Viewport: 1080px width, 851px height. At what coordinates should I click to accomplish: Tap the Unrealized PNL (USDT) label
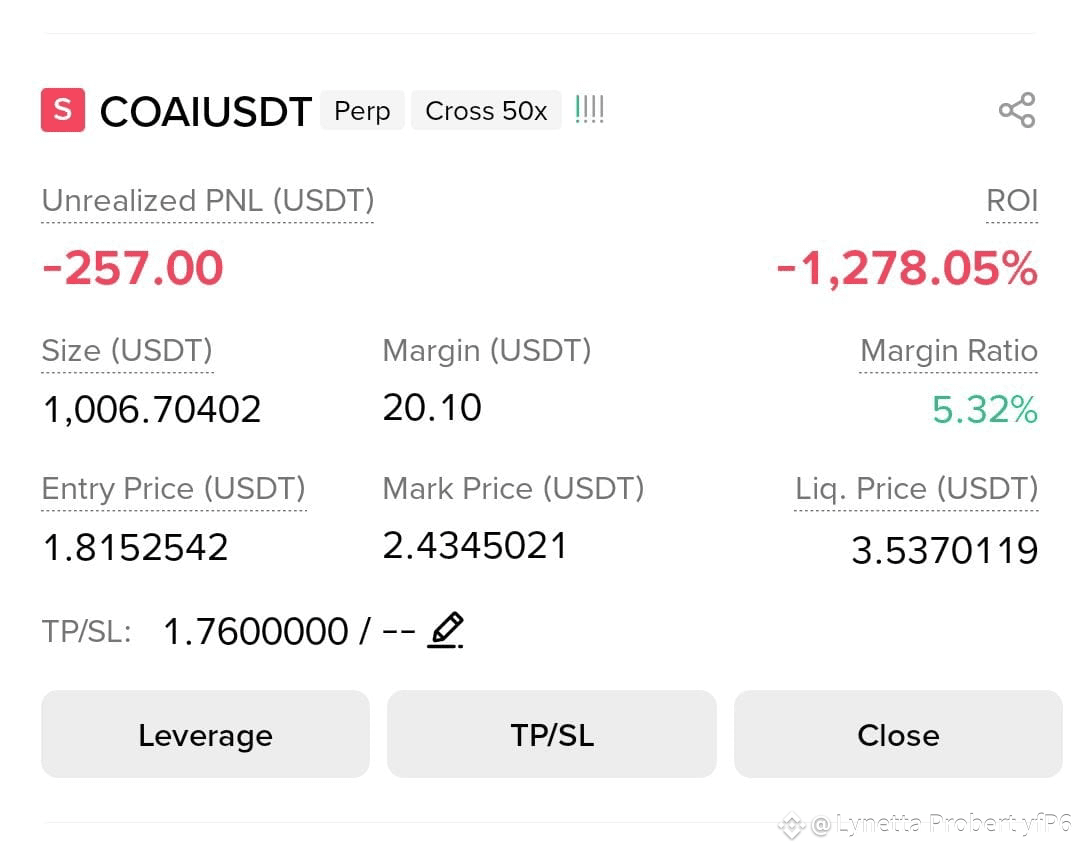click(208, 202)
